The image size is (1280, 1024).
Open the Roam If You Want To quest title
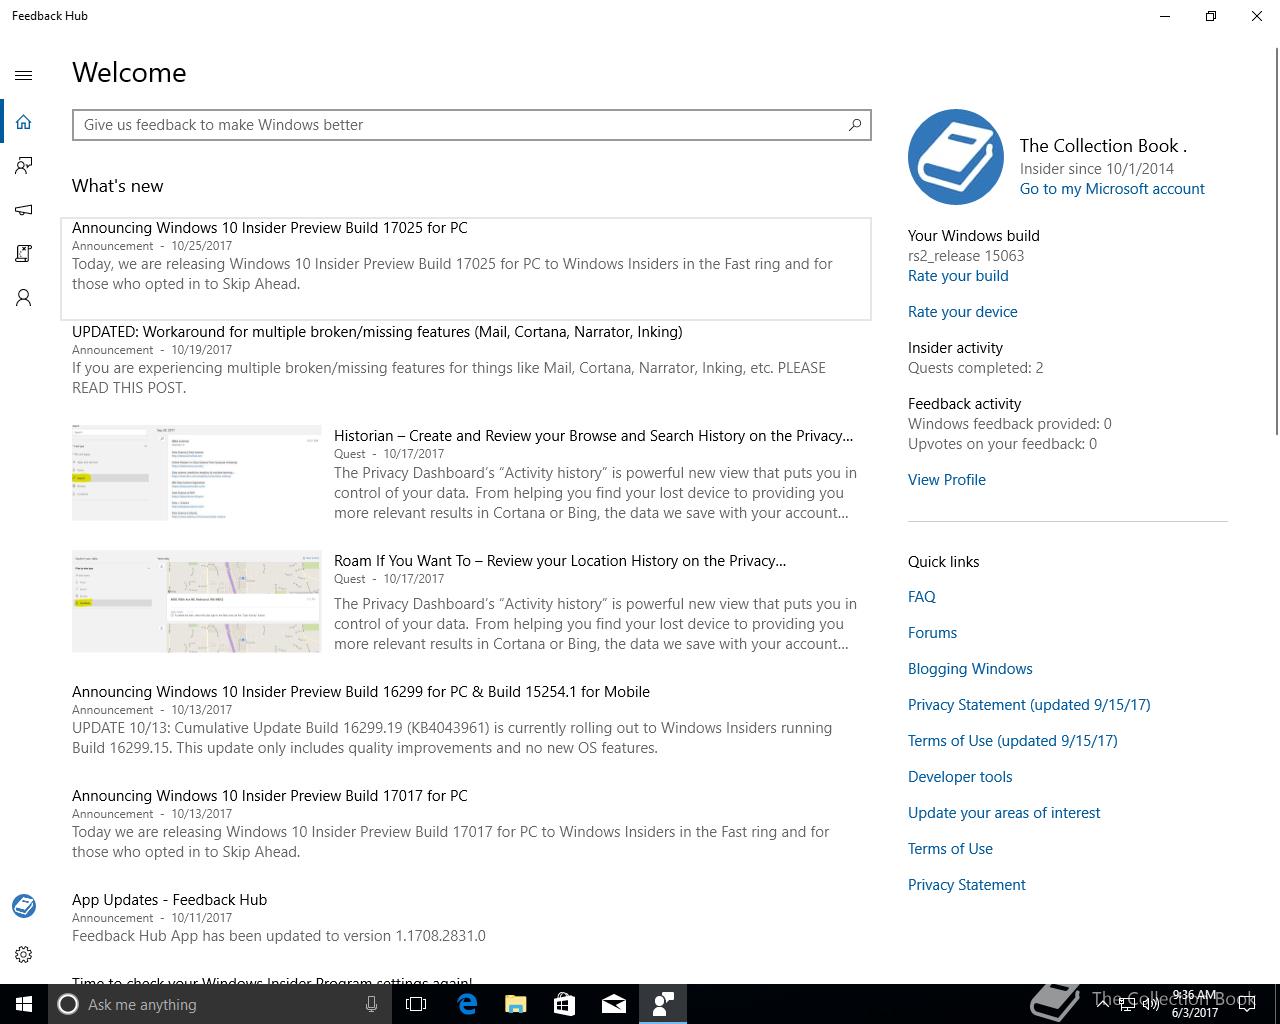coord(560,561)
